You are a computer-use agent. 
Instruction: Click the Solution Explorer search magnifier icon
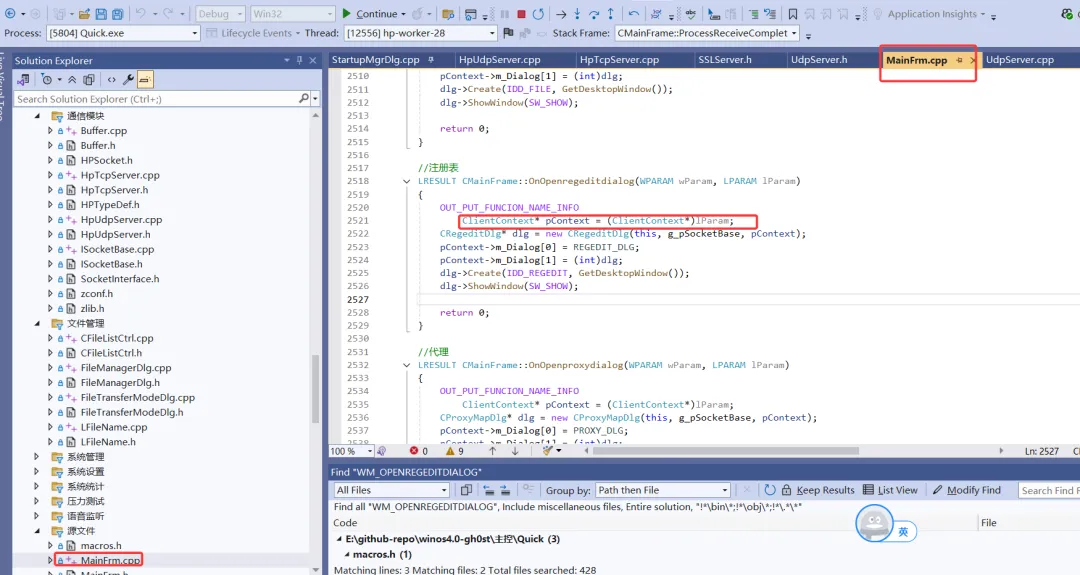click(x=304, y=98)
